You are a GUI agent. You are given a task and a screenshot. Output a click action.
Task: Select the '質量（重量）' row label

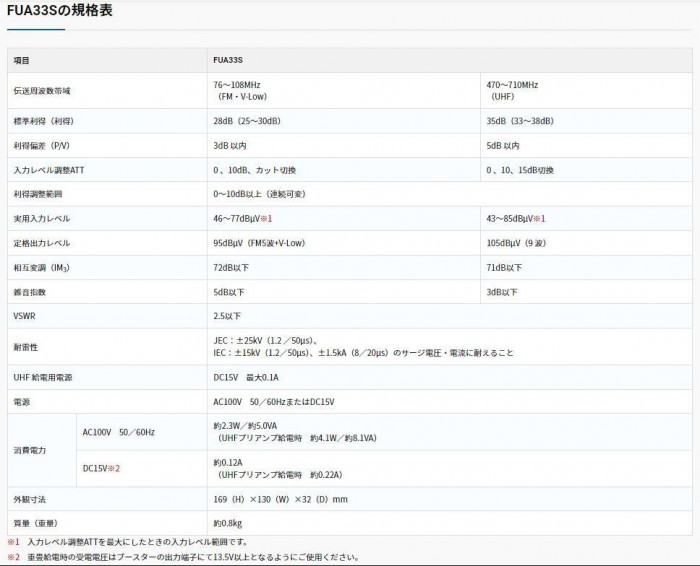click(36, 523)
